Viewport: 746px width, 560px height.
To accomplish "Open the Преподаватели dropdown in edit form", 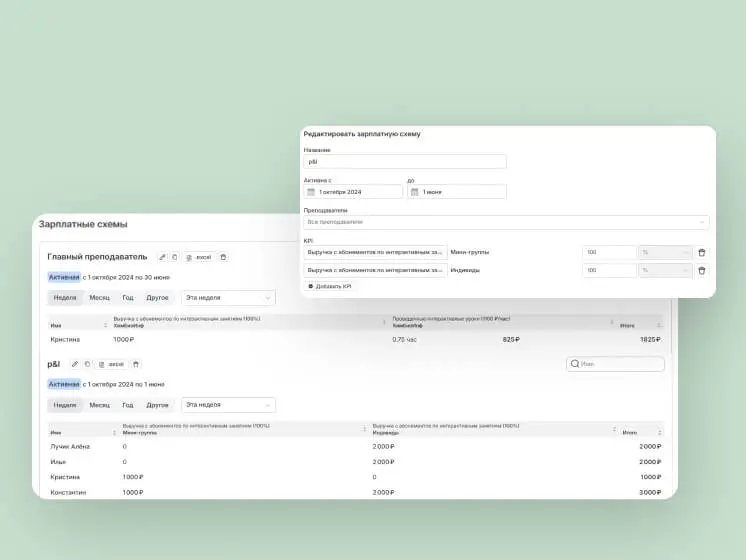I will click(506, 222).
